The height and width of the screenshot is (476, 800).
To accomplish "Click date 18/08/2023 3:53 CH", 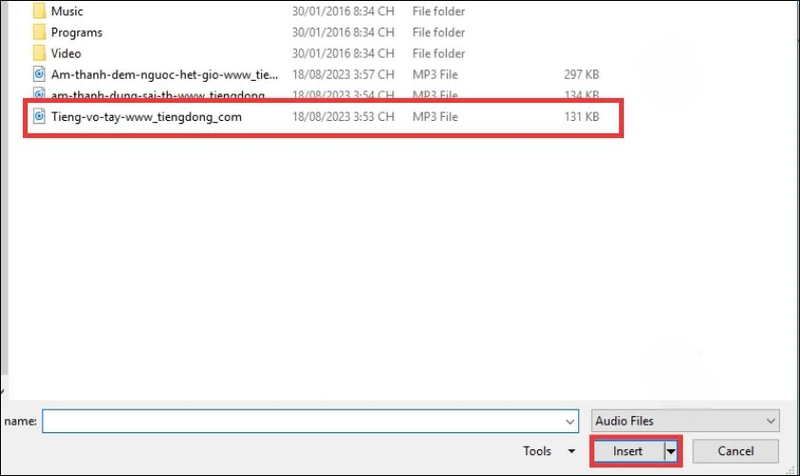I will tap(343, 117).
